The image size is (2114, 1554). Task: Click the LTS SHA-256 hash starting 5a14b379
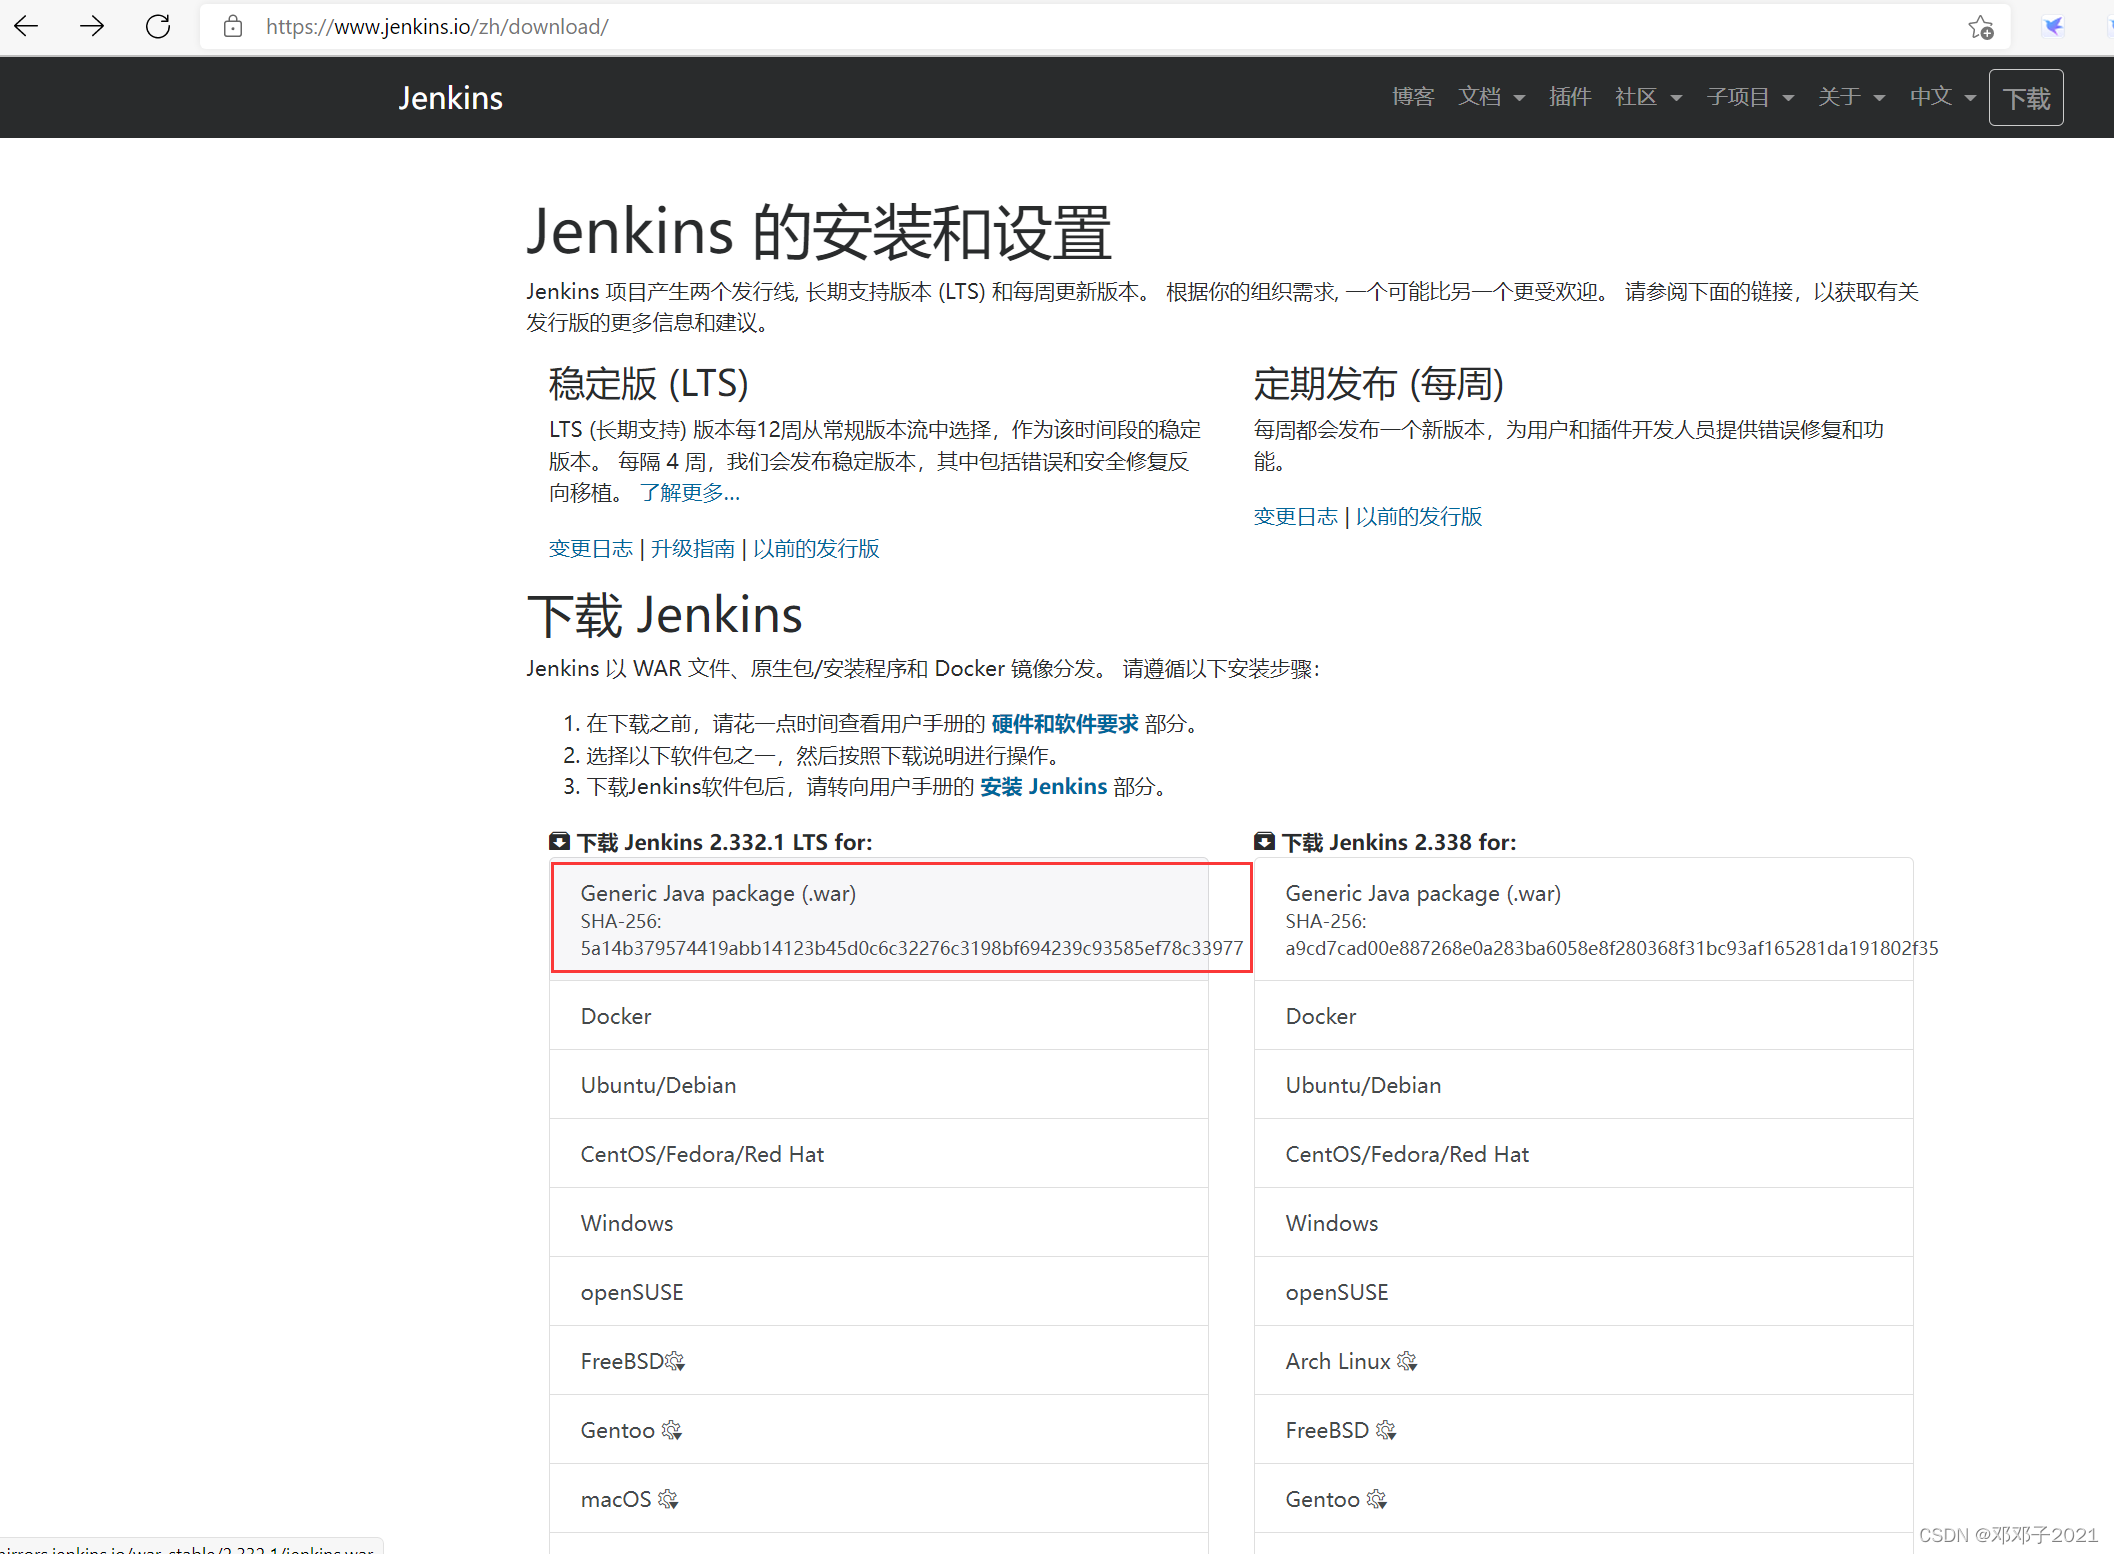[912, 948]
